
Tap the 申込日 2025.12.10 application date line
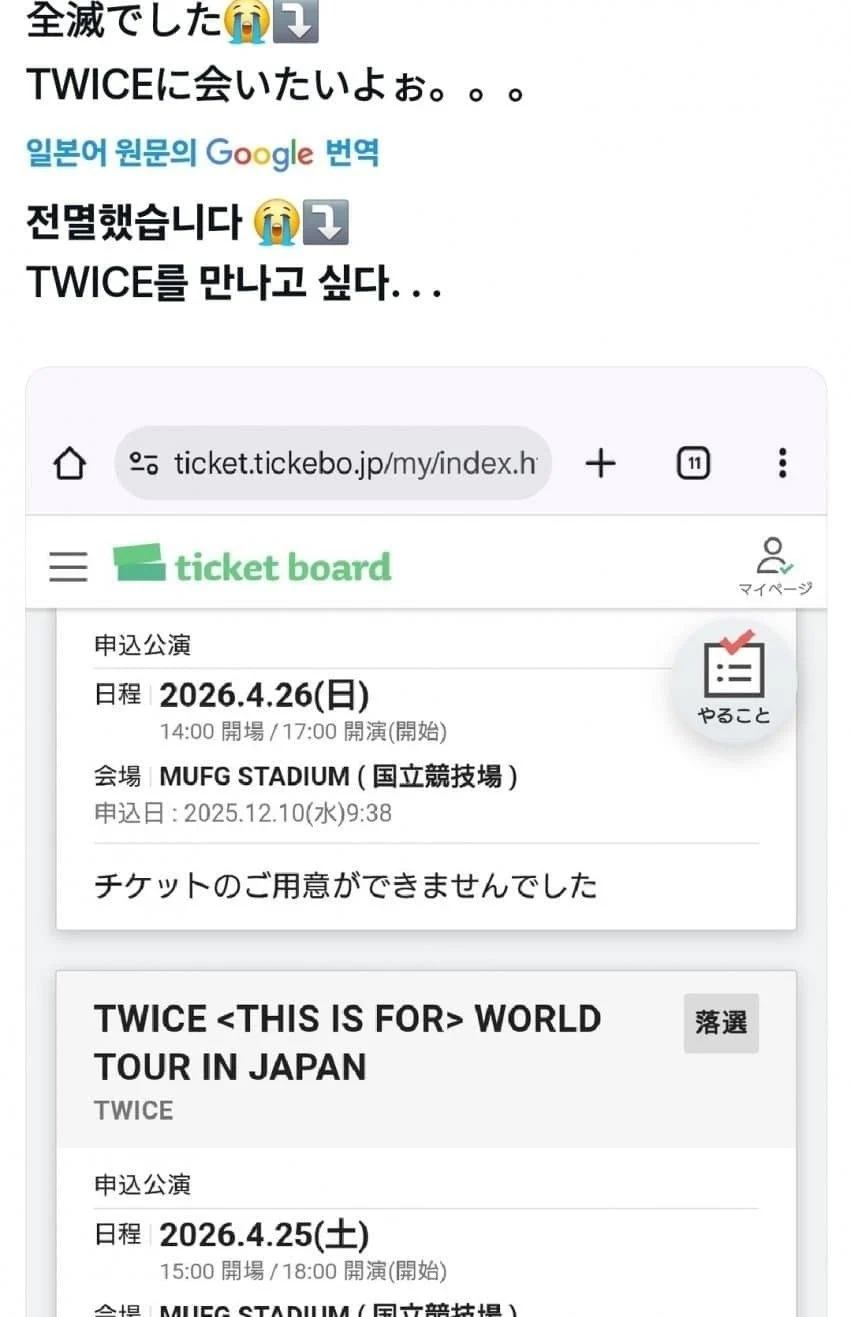[243, 813]
